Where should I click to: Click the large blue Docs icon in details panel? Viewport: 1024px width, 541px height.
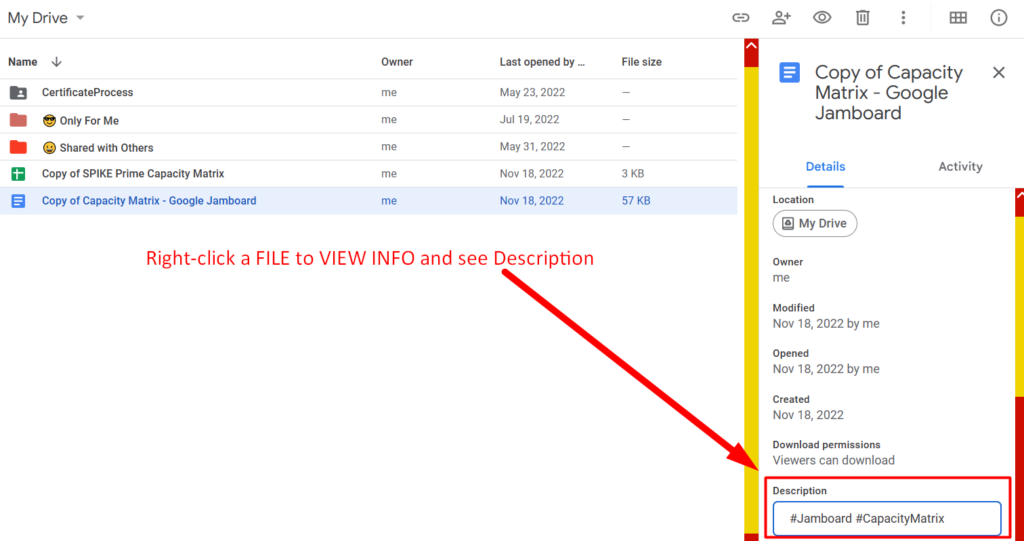click(x=790, y=73)
